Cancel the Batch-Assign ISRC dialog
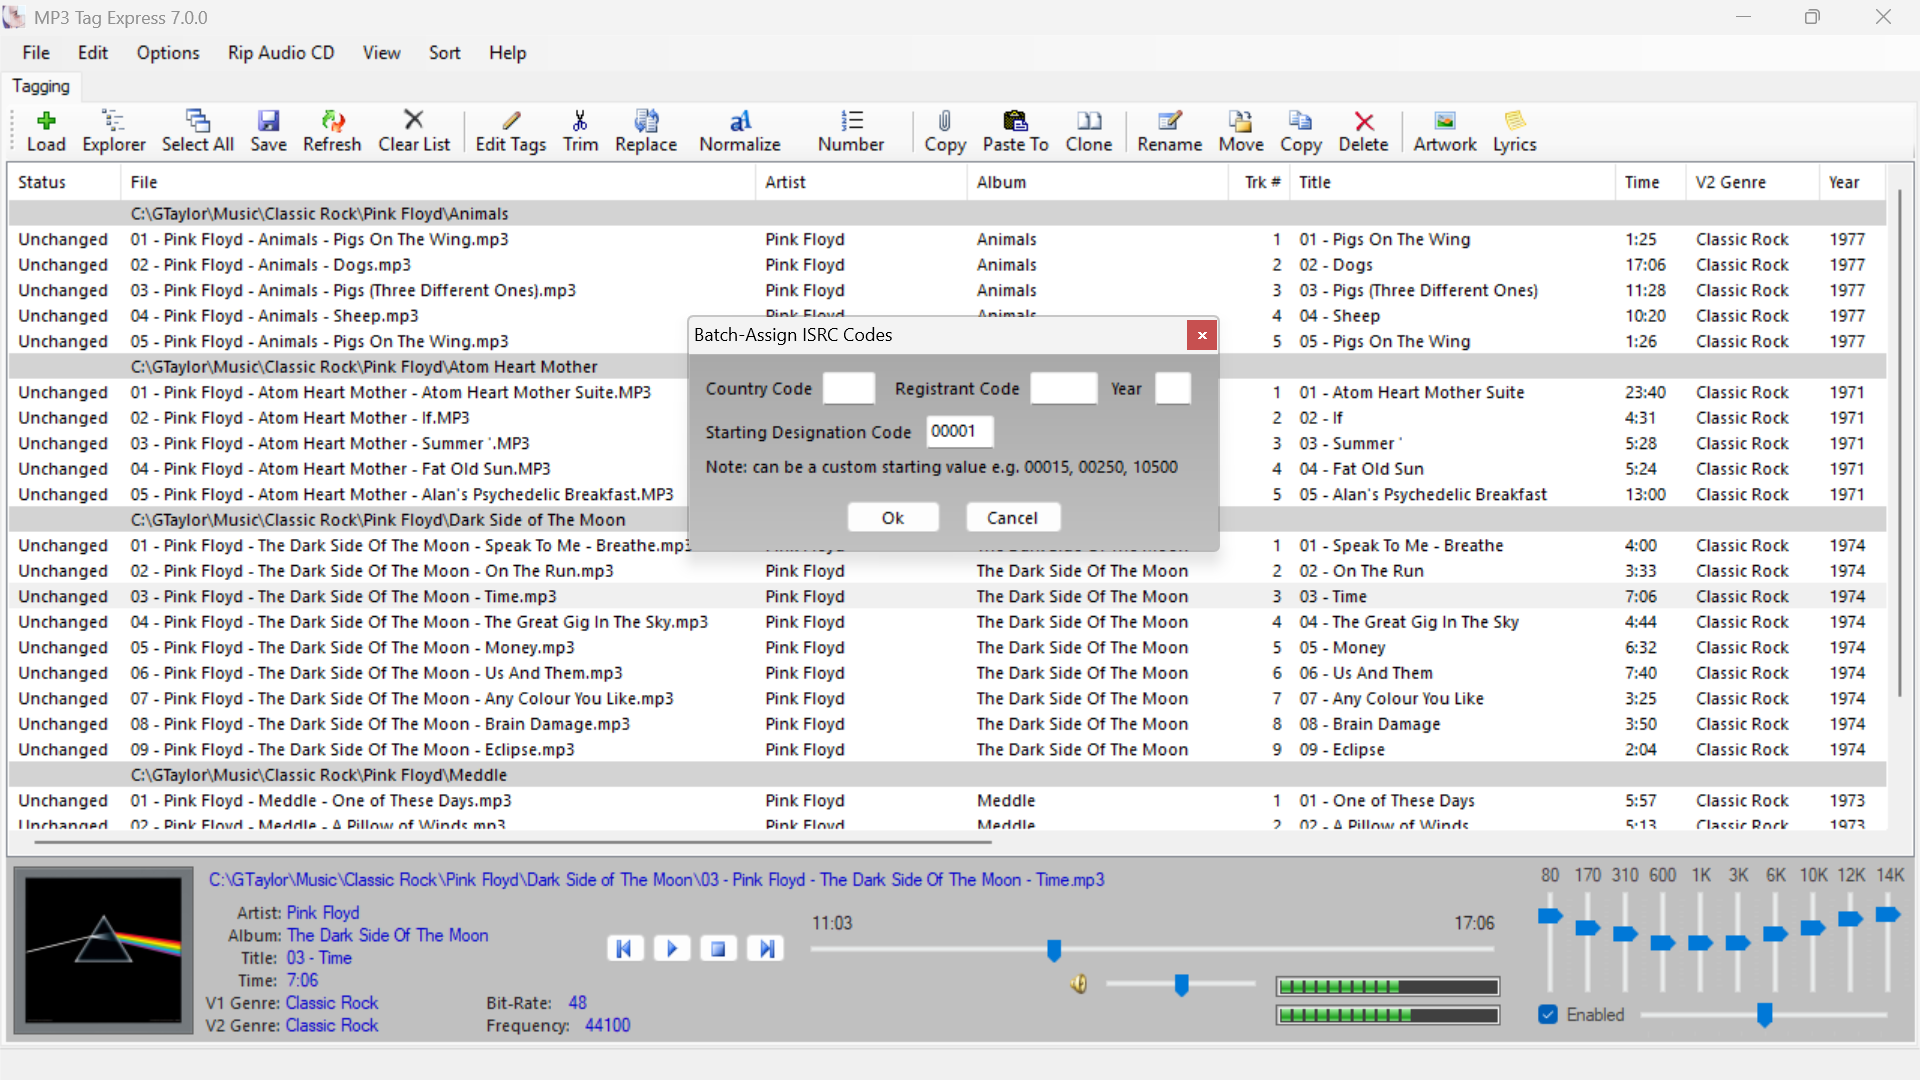Viewport: 1920px width, 1080px height. click(x=1012, y=518)
